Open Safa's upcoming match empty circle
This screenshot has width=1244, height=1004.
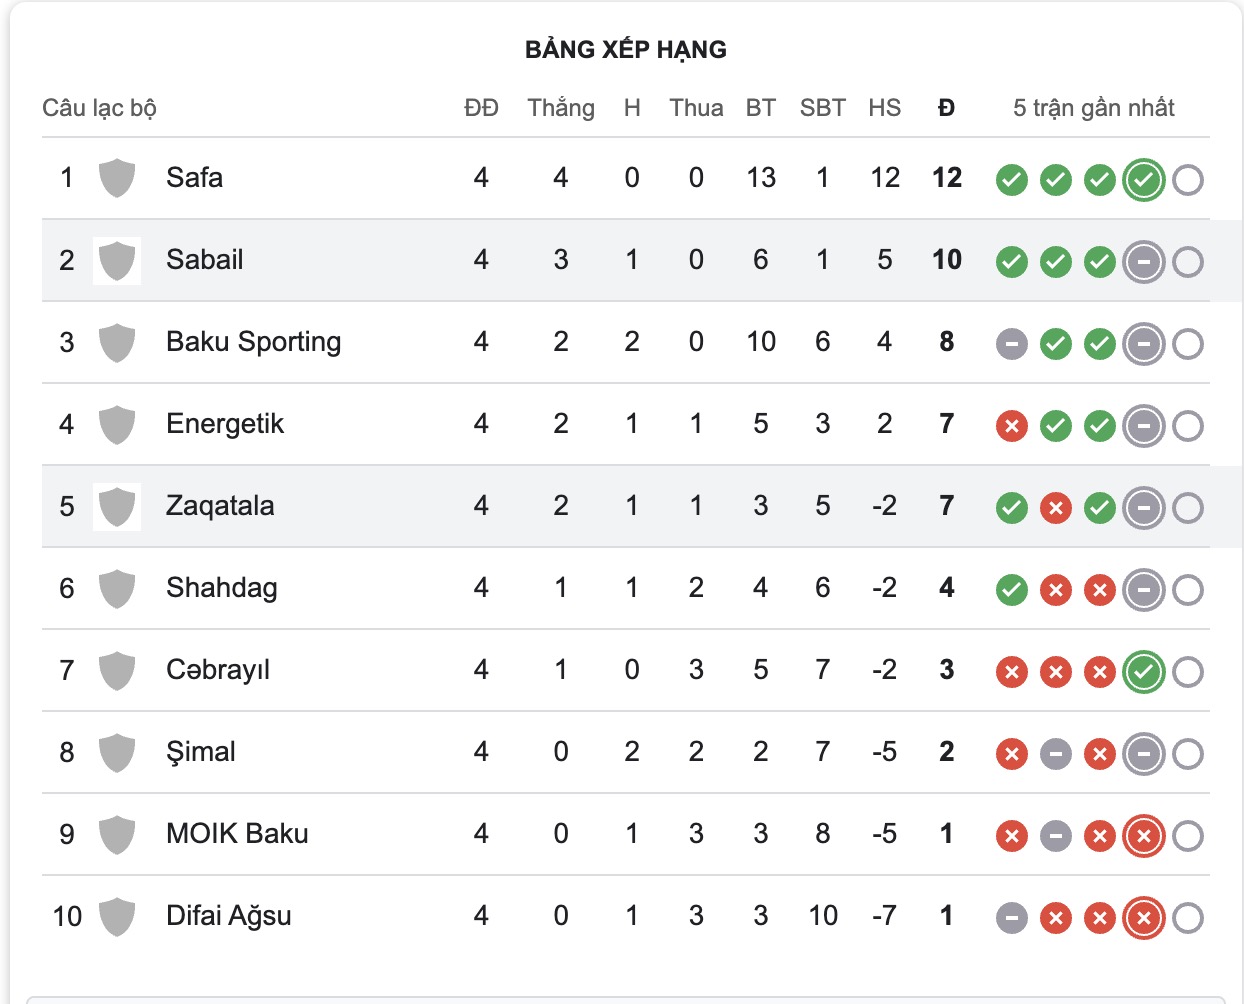pyautogui.click(x=1187, y=177)
